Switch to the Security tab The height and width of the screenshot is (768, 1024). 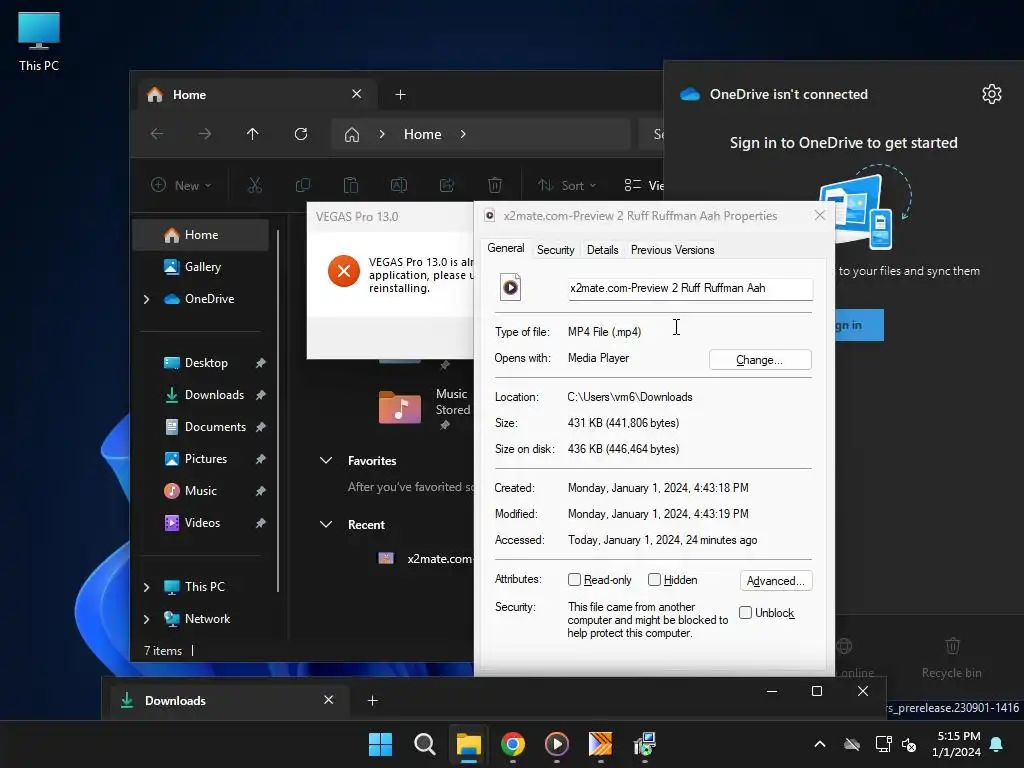click(555, 249)
